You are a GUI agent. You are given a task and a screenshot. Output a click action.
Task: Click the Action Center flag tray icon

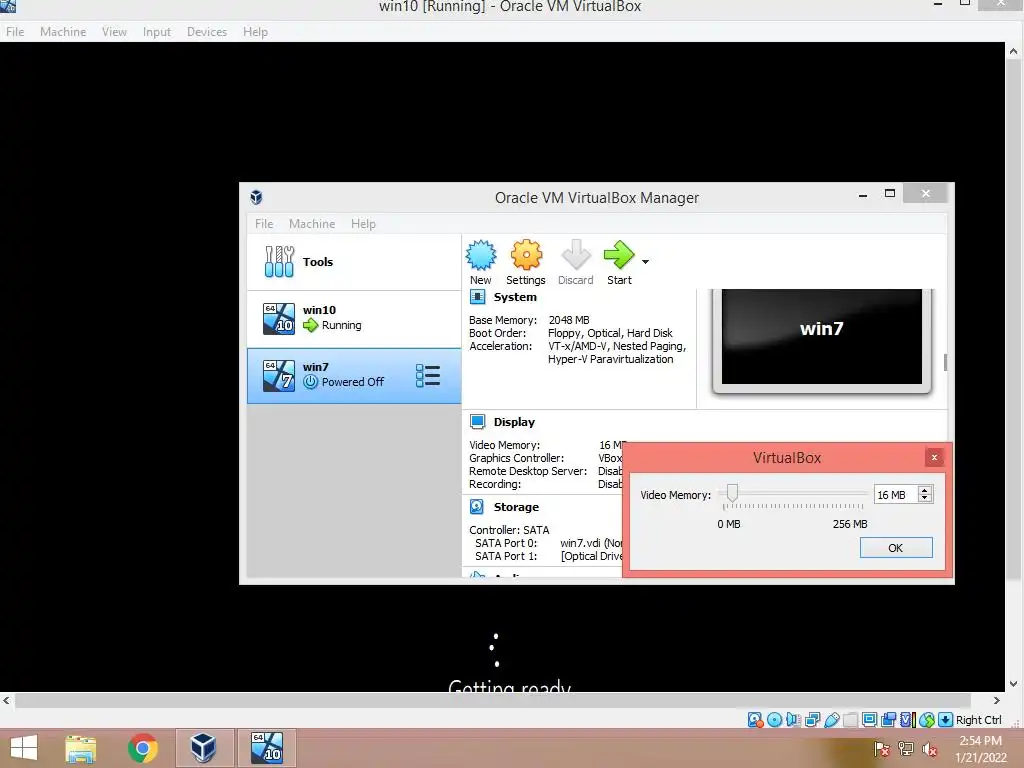tap(882, 748)
